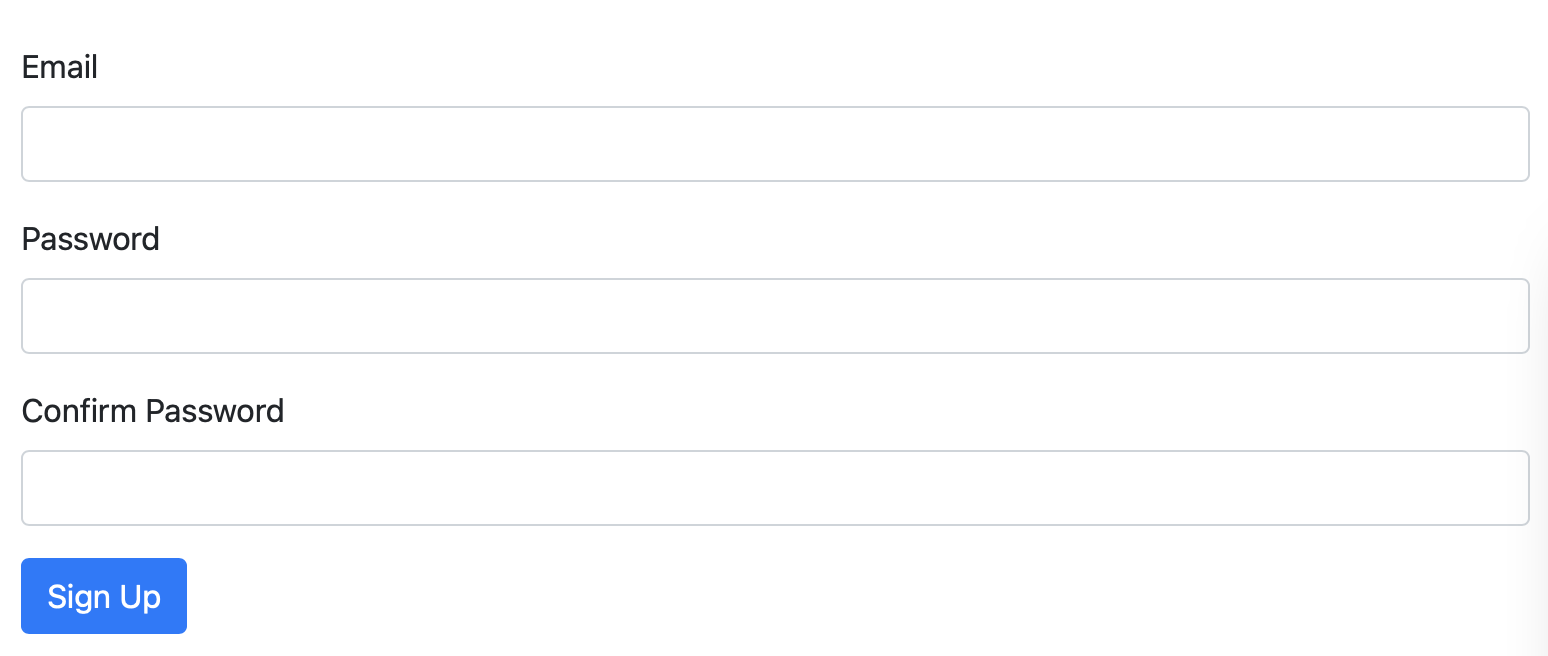Viewport: 1548px width, 656px height.
Task: Choose the topmost text input on the form
Action: click(775, 144)
